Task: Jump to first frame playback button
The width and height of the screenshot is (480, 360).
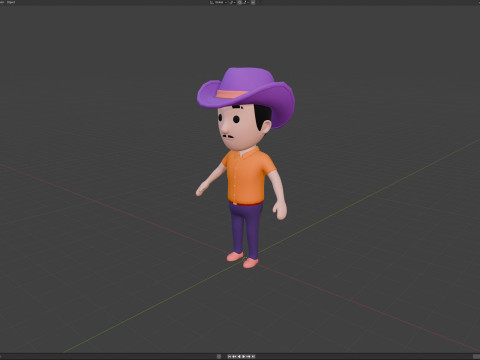Action: pyautogui.click(x=229, y=357)
